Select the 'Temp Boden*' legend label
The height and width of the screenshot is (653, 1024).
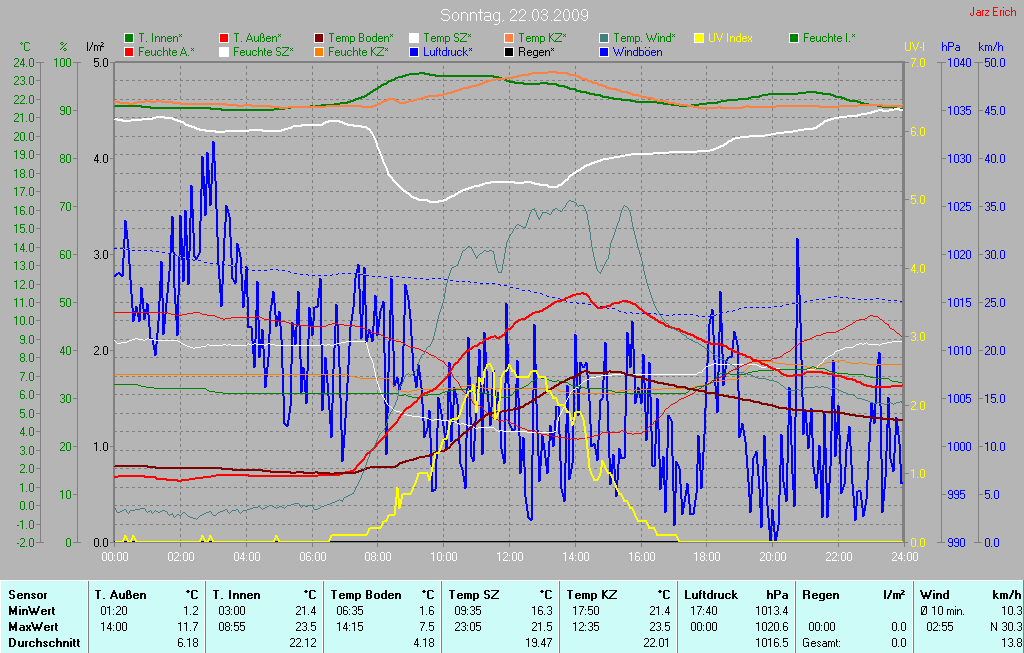[x=361, y=39]
